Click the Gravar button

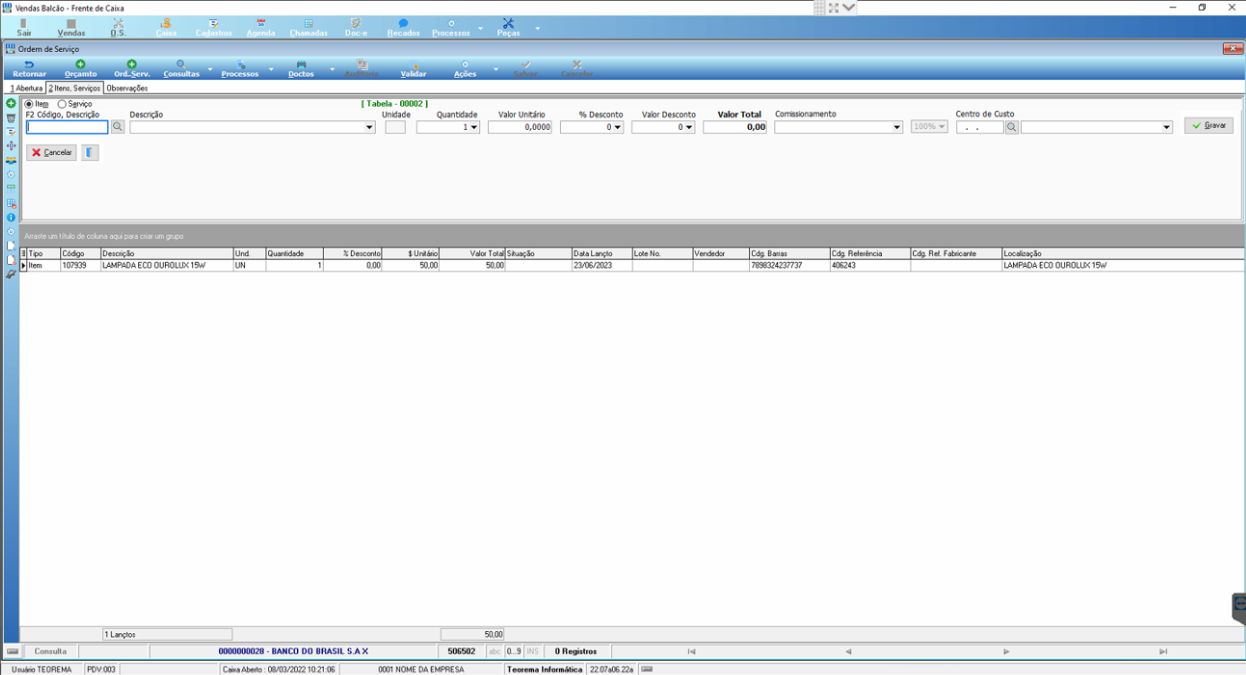coord(1209,126)
